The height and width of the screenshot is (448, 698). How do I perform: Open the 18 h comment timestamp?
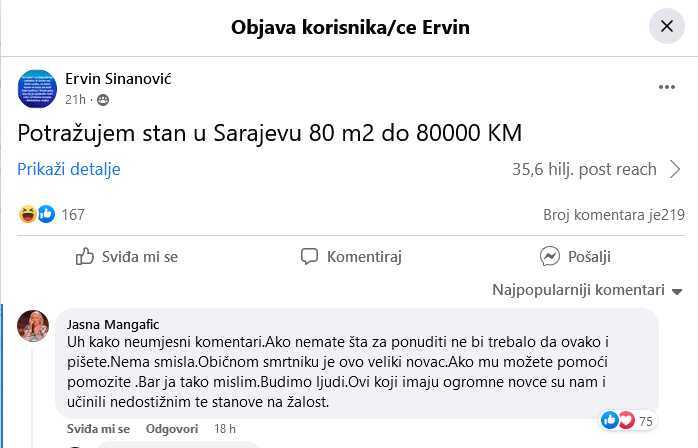(224, 429)
